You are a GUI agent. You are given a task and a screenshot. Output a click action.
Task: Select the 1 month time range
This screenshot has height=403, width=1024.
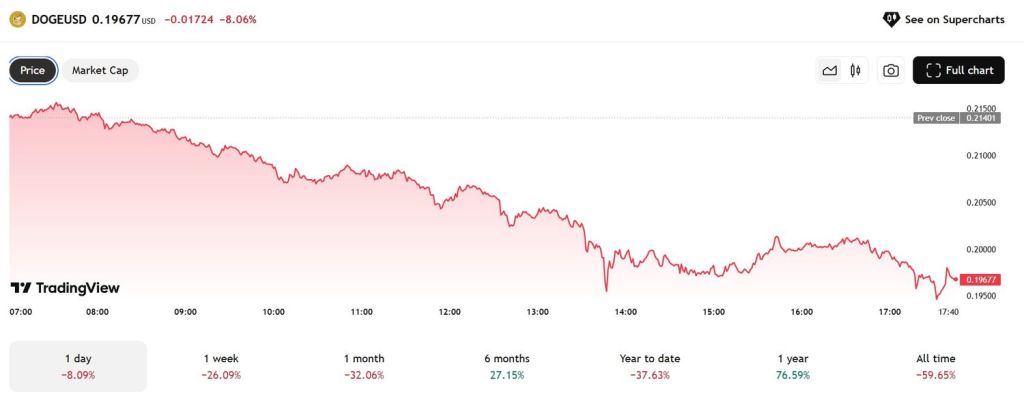point(362,366)
